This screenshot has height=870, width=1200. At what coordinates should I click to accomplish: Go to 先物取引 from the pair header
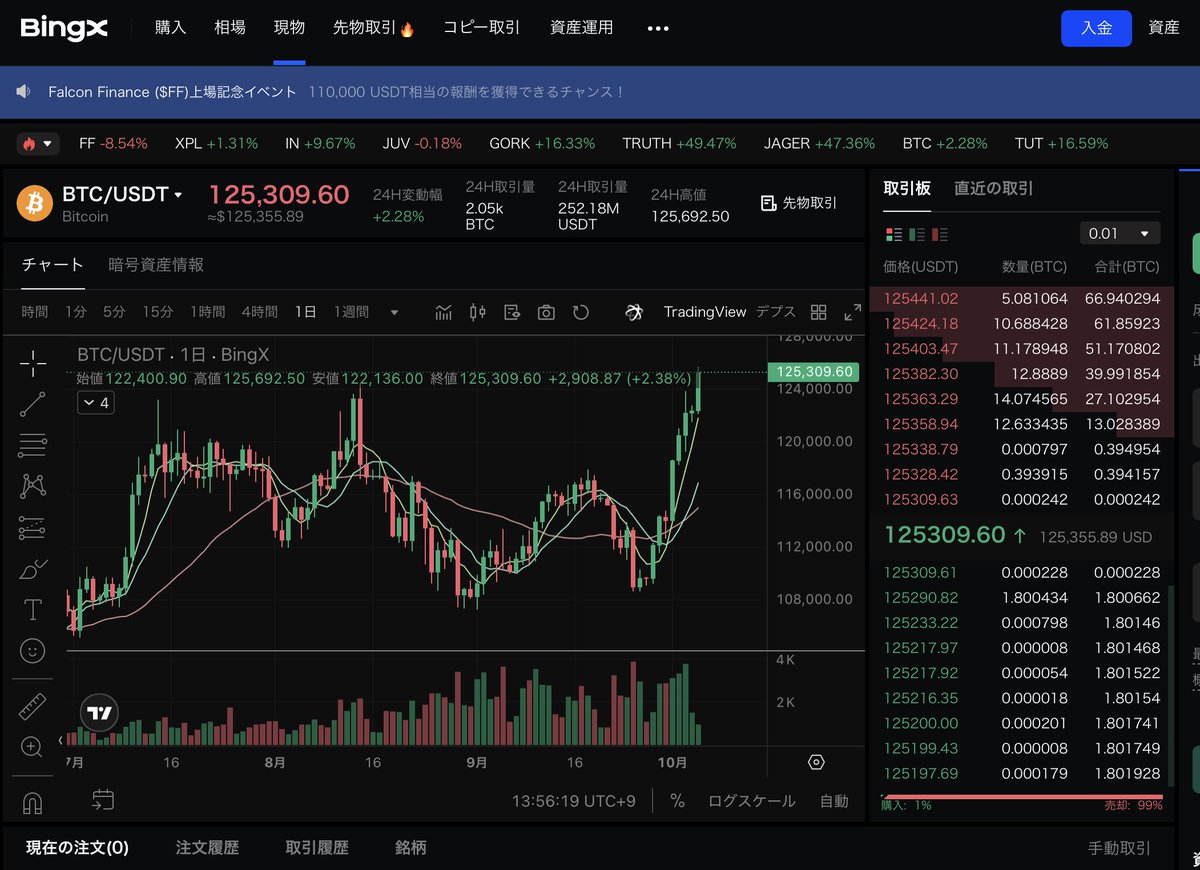tap(799, 203)
